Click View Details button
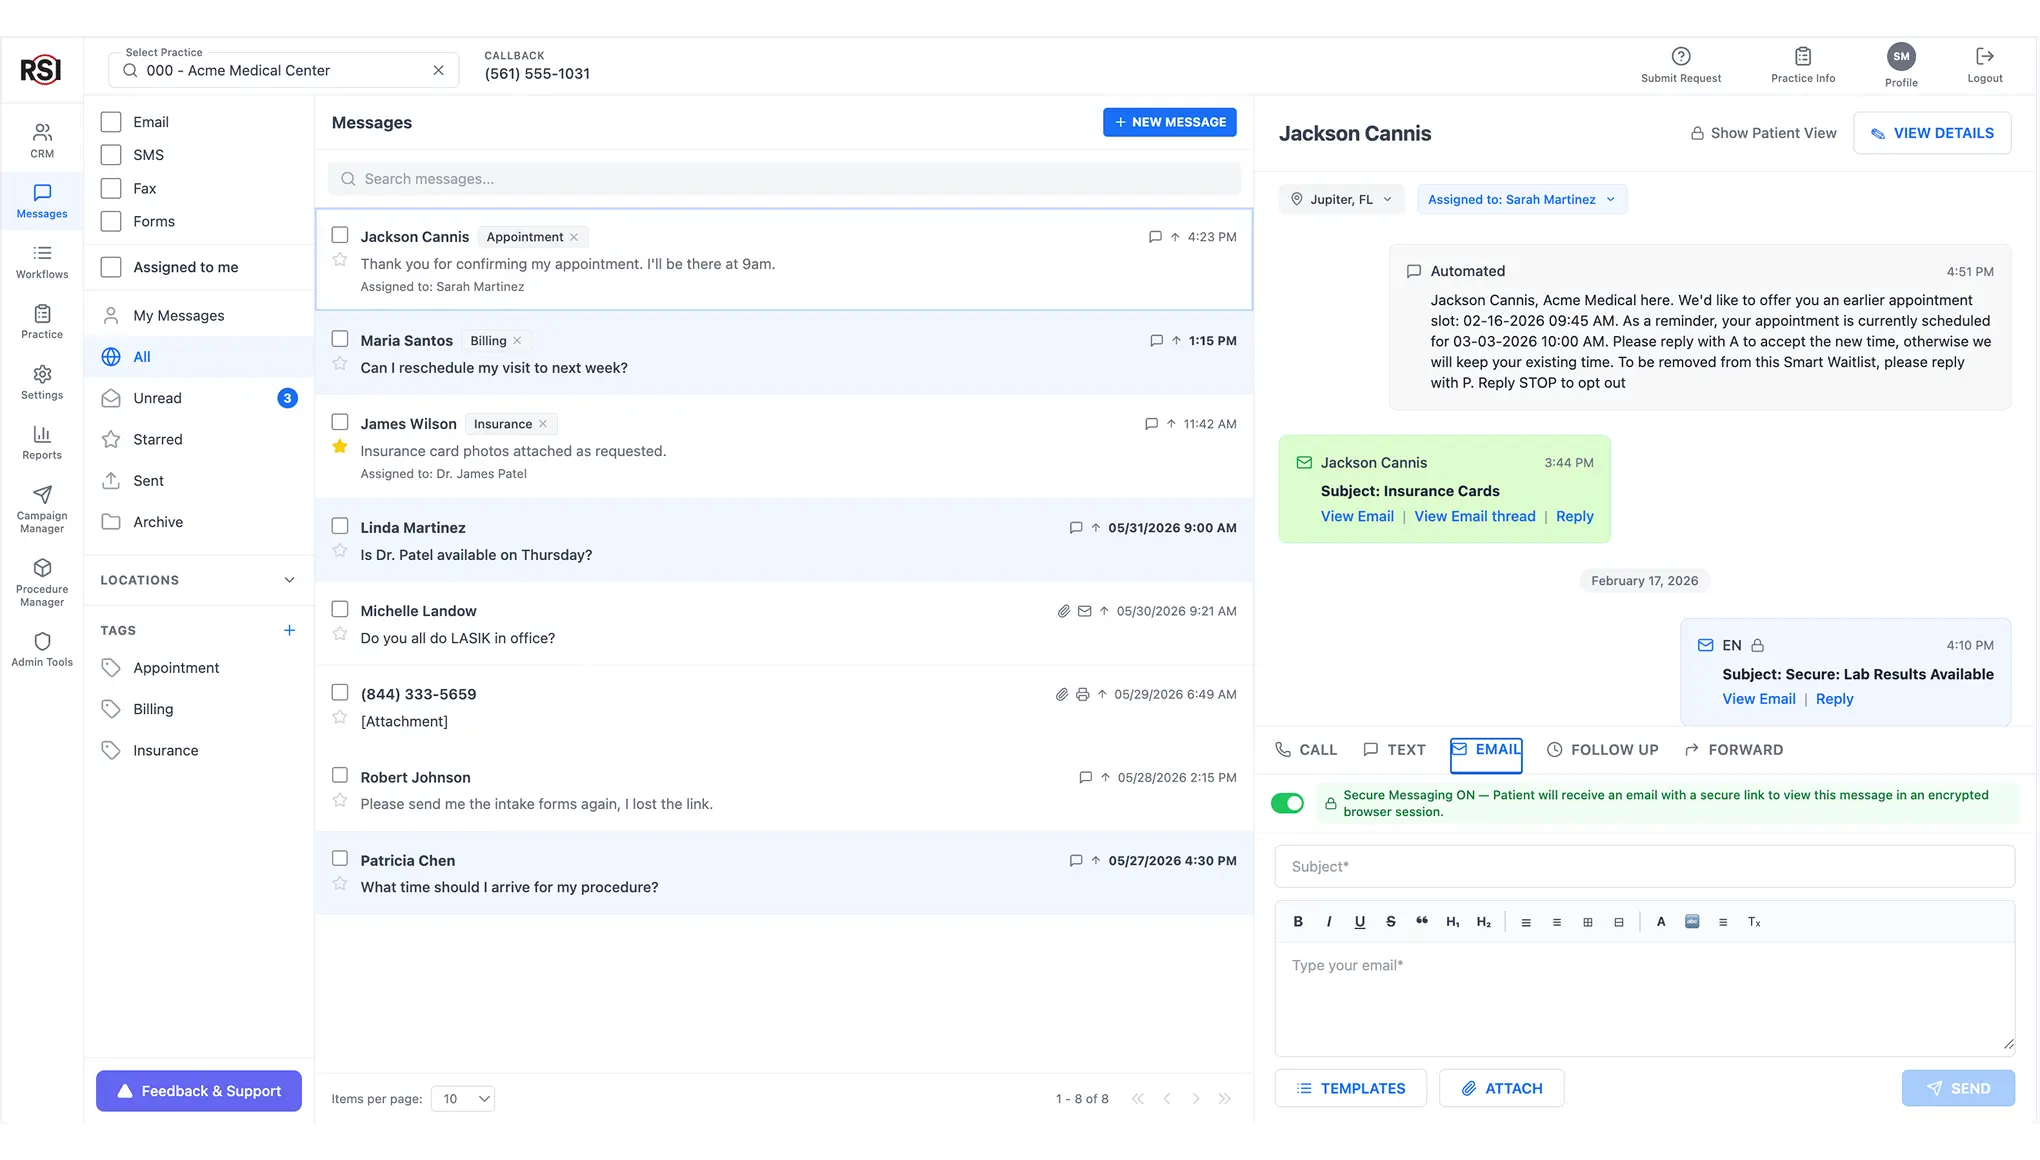Image resolution: width=2040 pixels, height=1160 pixels. pos(1931,133)
